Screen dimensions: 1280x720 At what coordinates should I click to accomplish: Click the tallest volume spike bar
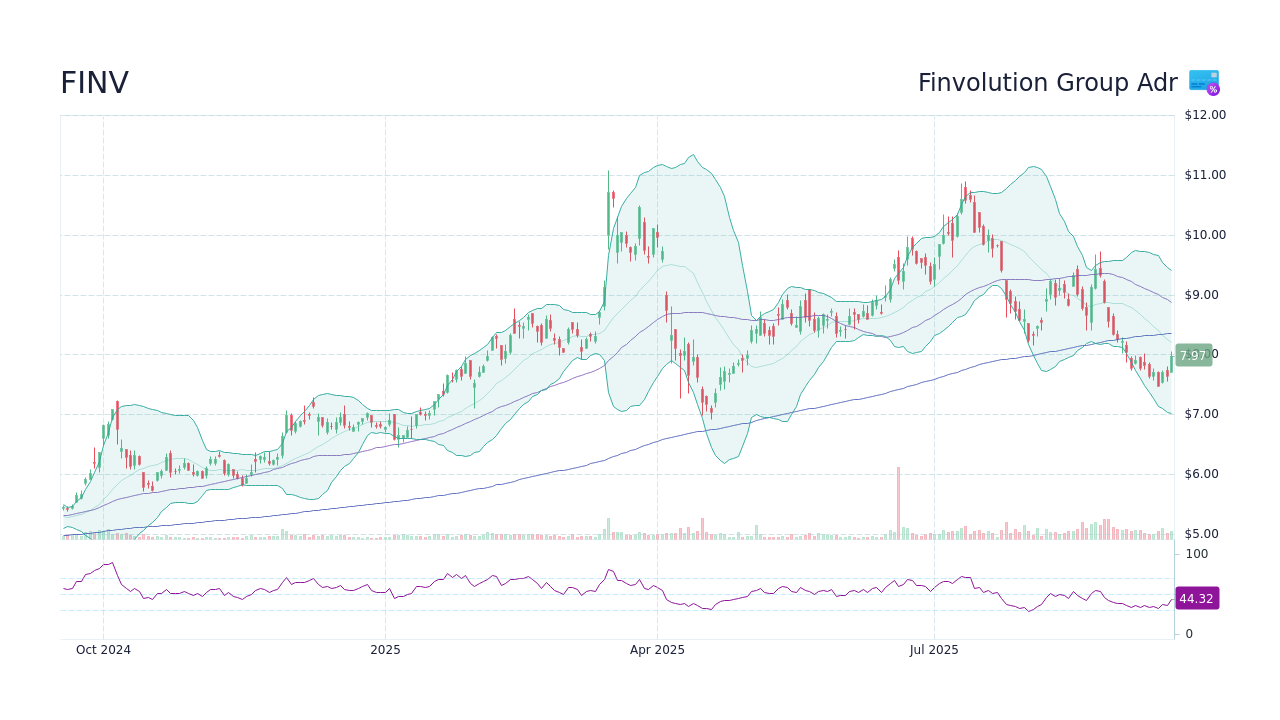tap(899, 500)
